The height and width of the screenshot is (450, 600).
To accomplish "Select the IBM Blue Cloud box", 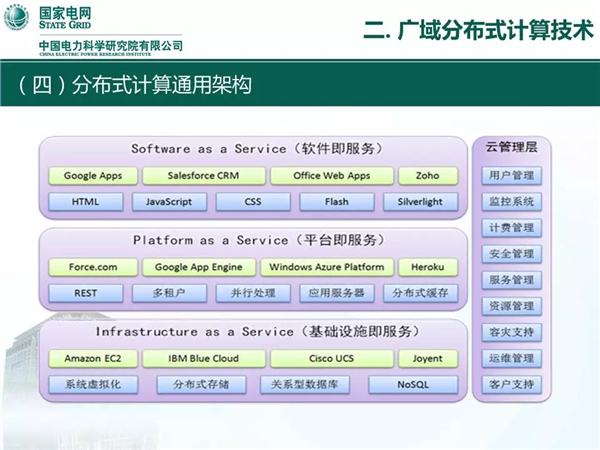I will point(203,358).
